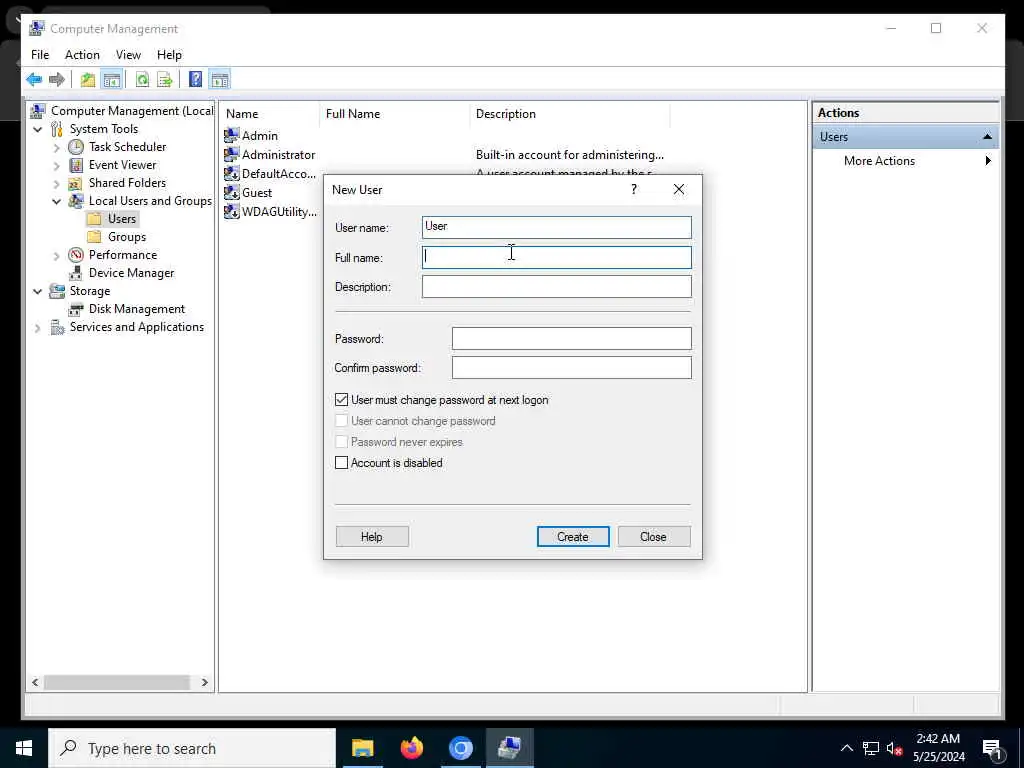1024x768 pixels.
Task: Click the muted volume tray icon
Action: click(x=894, y=748)
